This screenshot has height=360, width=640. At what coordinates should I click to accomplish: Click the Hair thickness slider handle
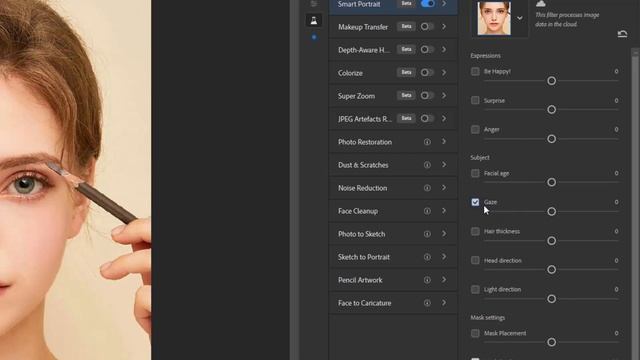[551, 241]
